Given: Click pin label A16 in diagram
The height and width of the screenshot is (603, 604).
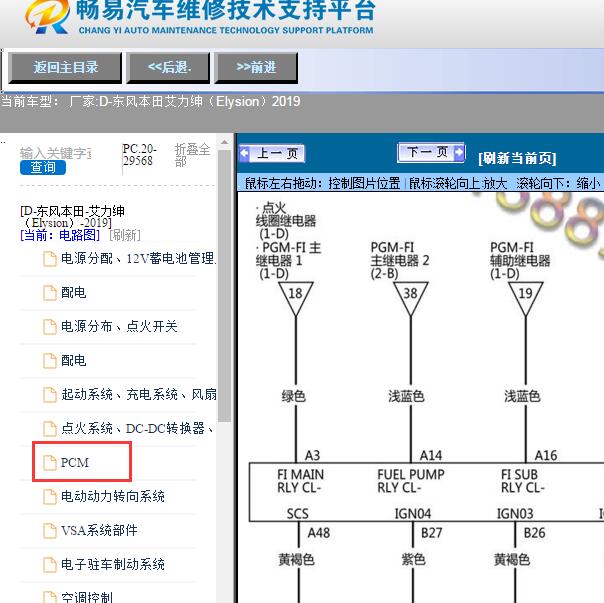Looking at the screenshot, I should [x=546, y=455].
